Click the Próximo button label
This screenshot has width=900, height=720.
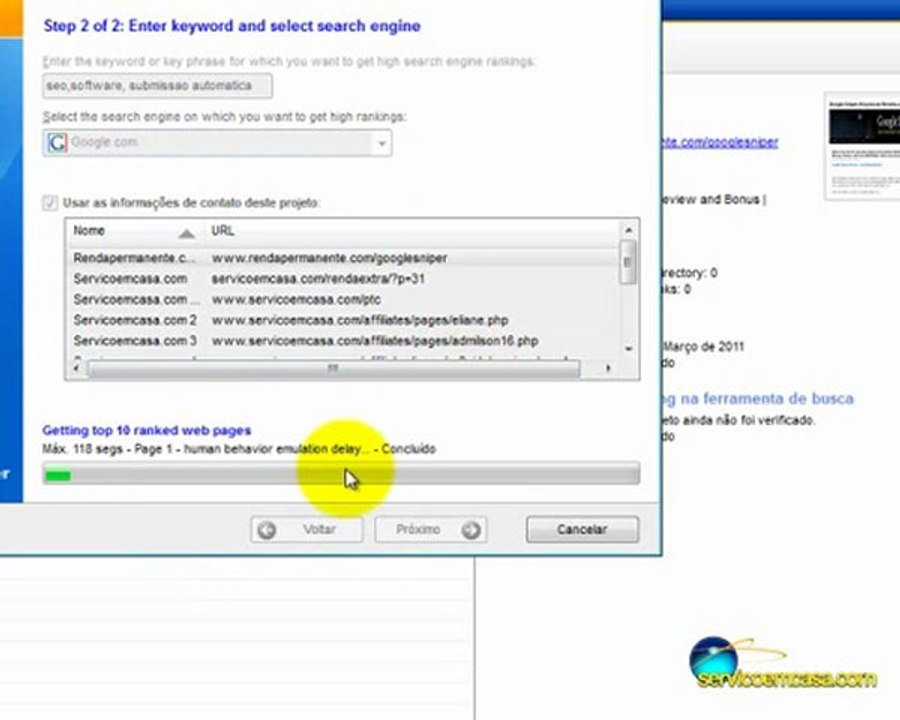[x=418, y=529]
